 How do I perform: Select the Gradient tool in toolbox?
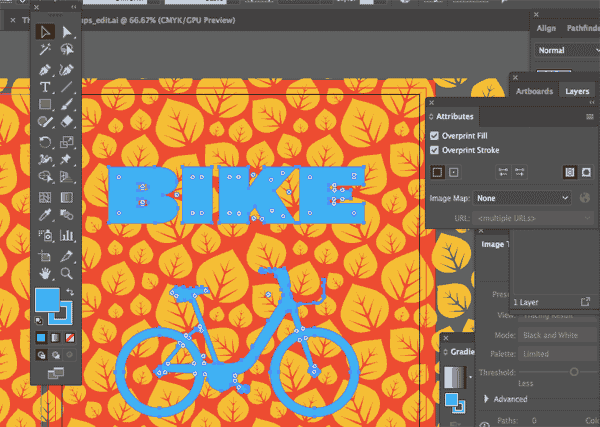67,197
